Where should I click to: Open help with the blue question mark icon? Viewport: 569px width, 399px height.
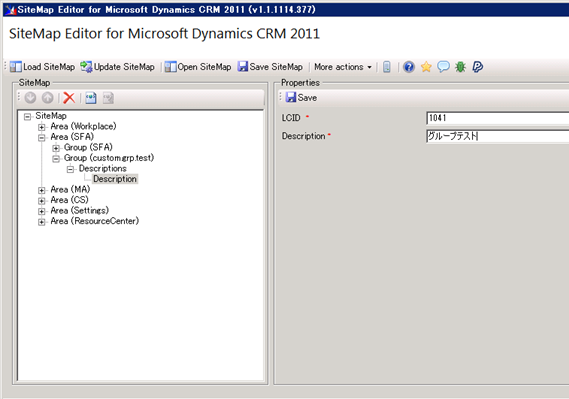coord(409,67)
